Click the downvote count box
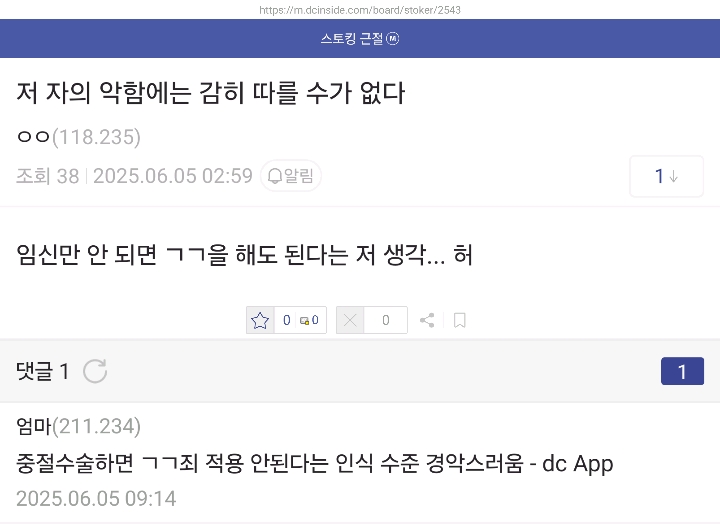 click(x=386, y=320)
